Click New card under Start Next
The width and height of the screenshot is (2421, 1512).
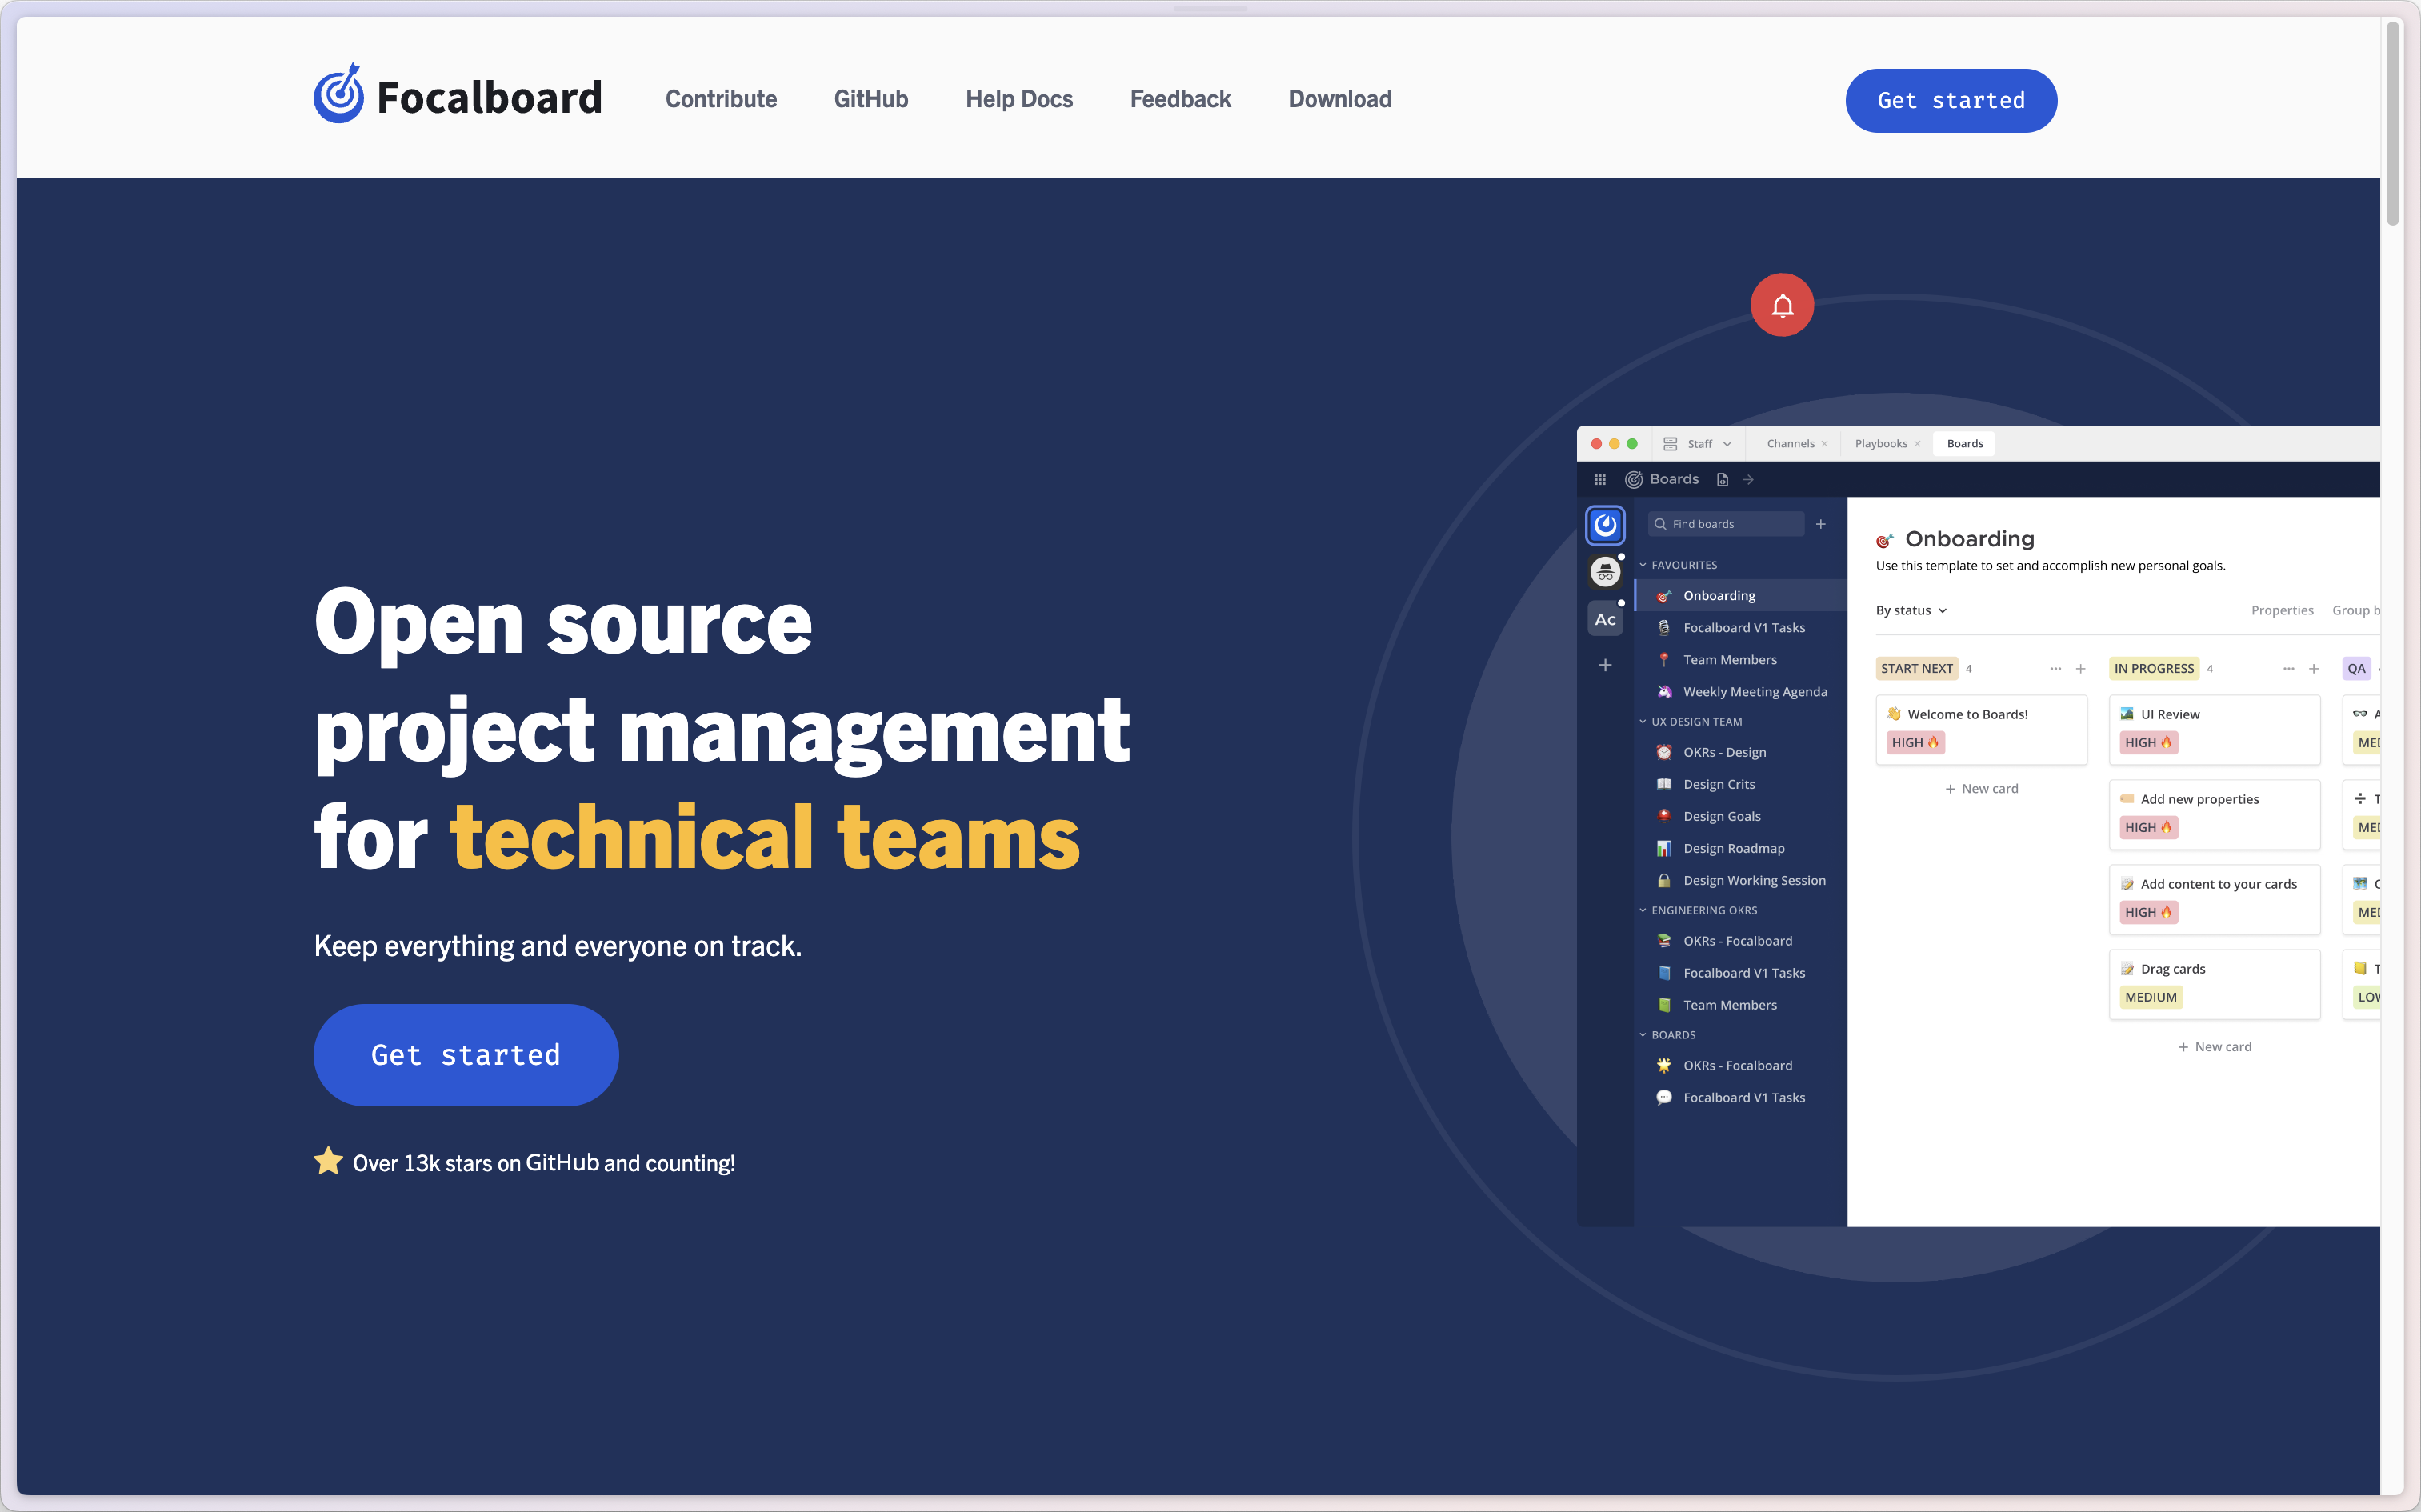(1981, 789)
